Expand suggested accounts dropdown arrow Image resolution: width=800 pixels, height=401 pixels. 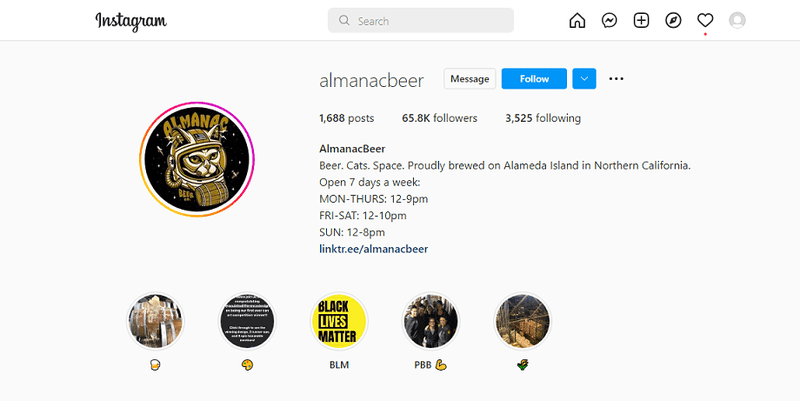point(584,79)
